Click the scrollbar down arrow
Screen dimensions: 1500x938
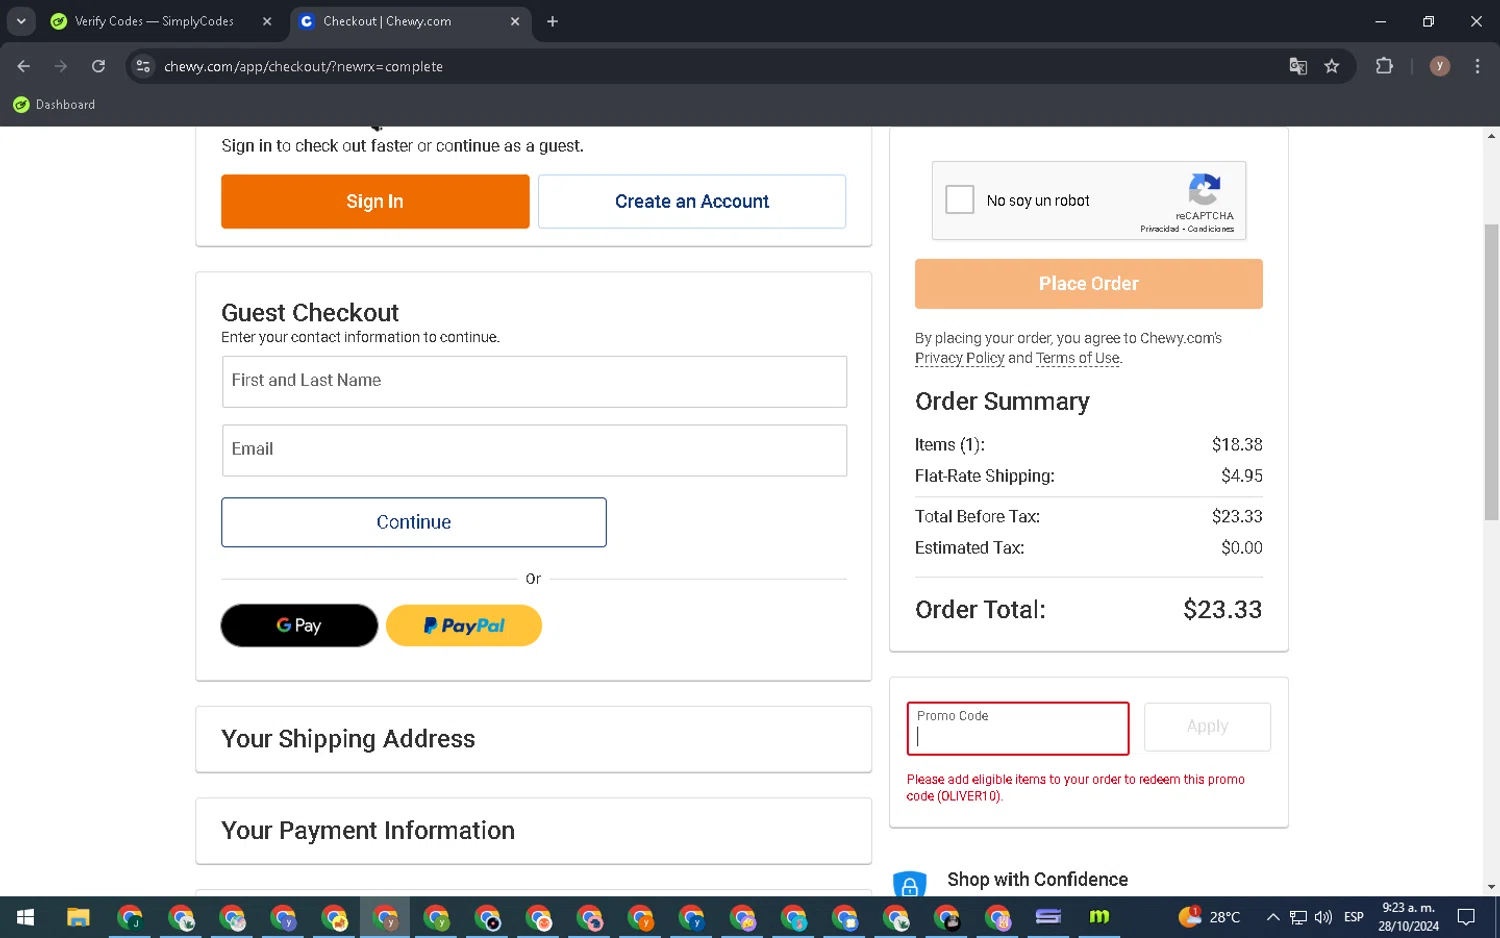point(1491,886)
